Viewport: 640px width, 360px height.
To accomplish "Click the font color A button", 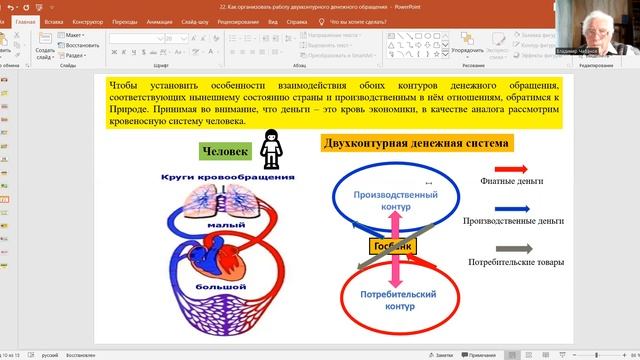I will point(211,52).
